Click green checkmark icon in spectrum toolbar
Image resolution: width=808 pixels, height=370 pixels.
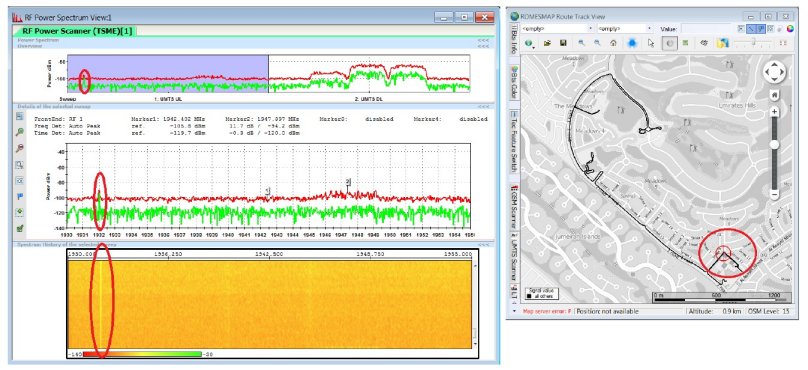[20, 228]
